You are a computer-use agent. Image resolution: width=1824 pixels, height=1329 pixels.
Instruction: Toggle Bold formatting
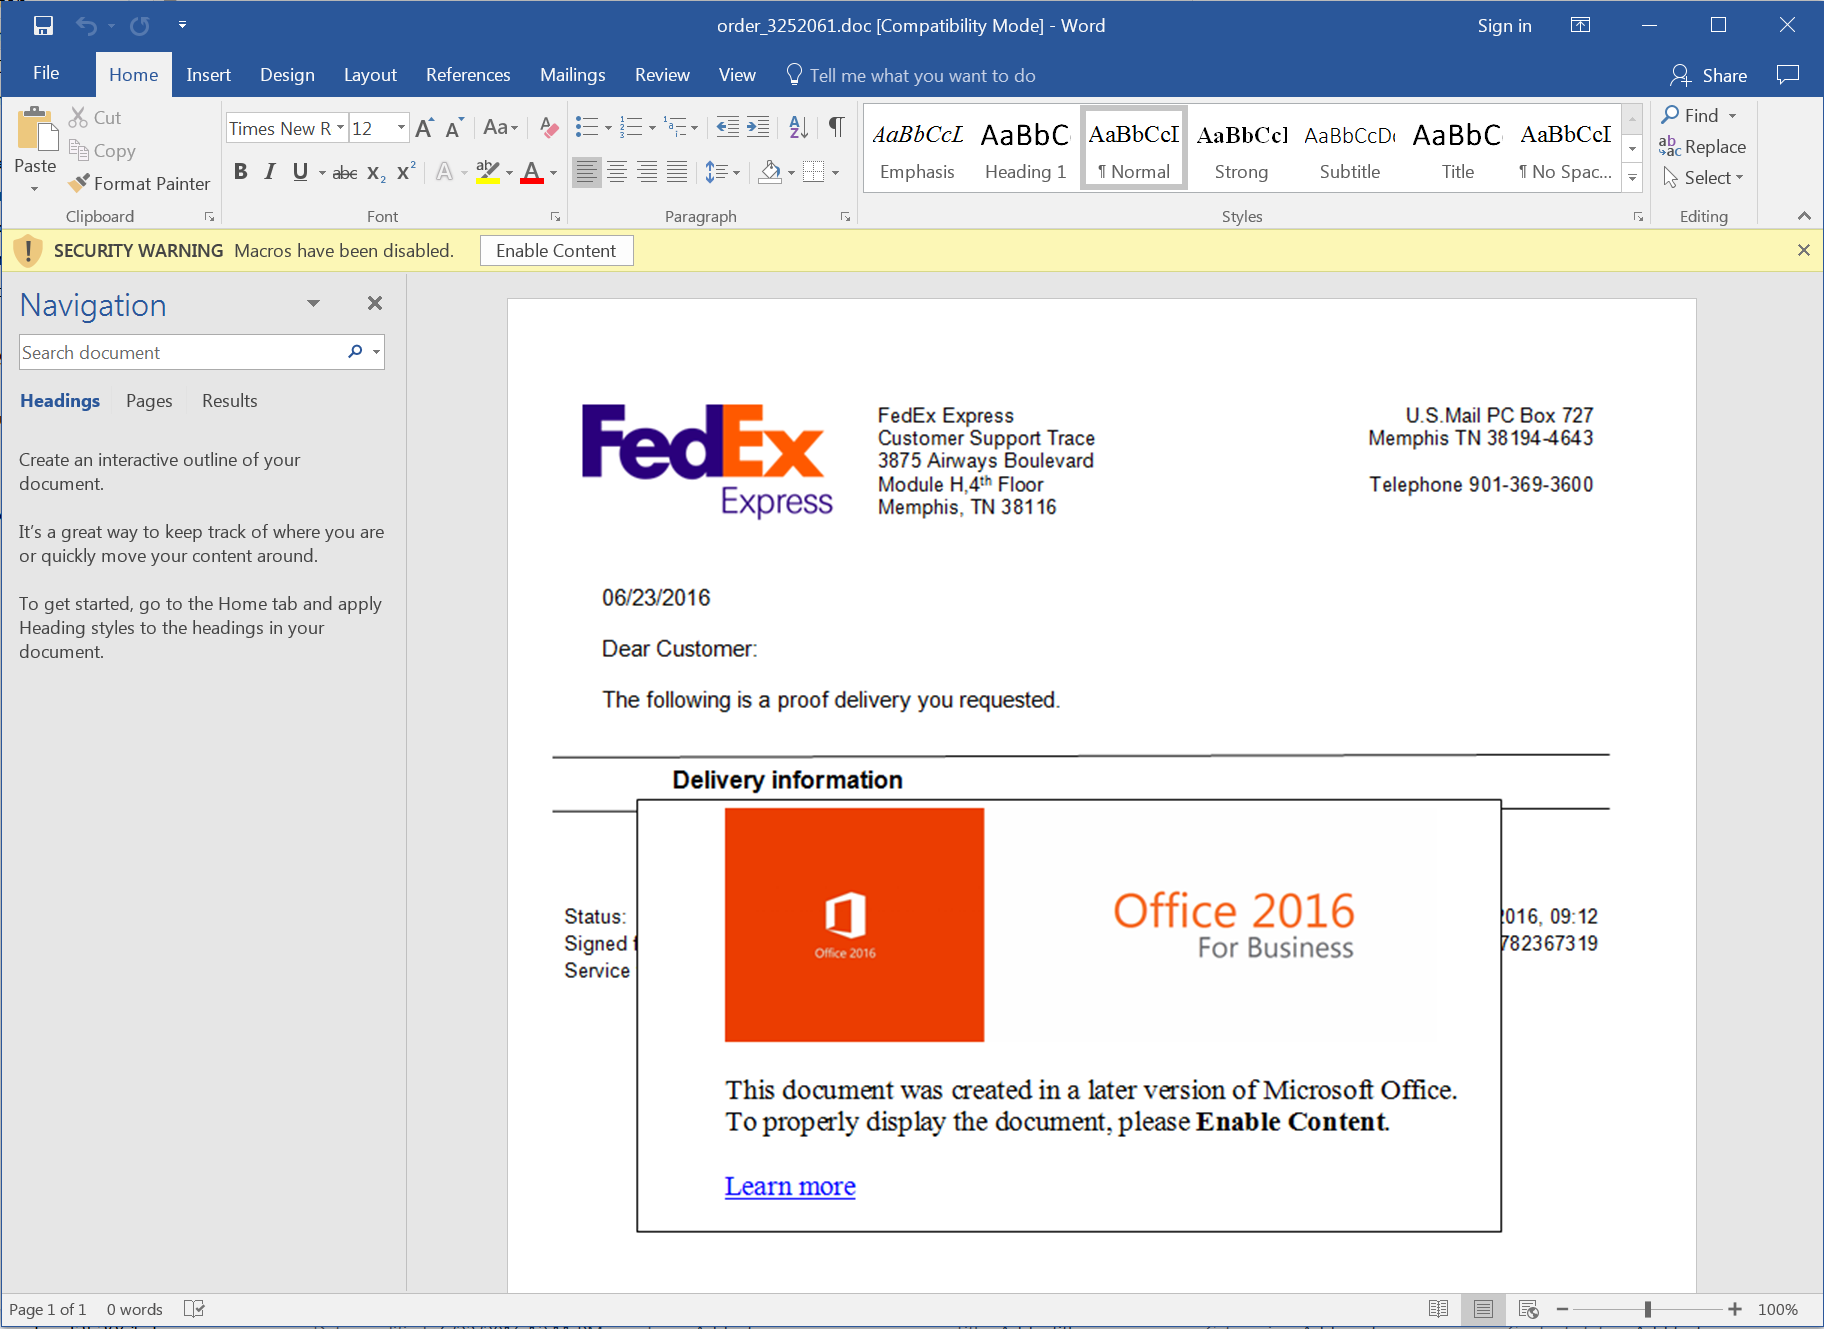tap(240, 172)
